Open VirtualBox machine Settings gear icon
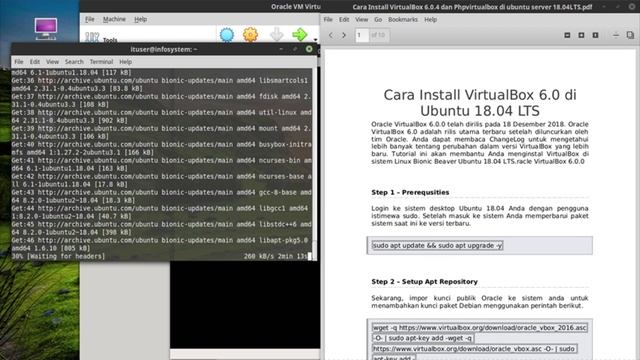Screen dimensions: 640x360 (251, 35)
